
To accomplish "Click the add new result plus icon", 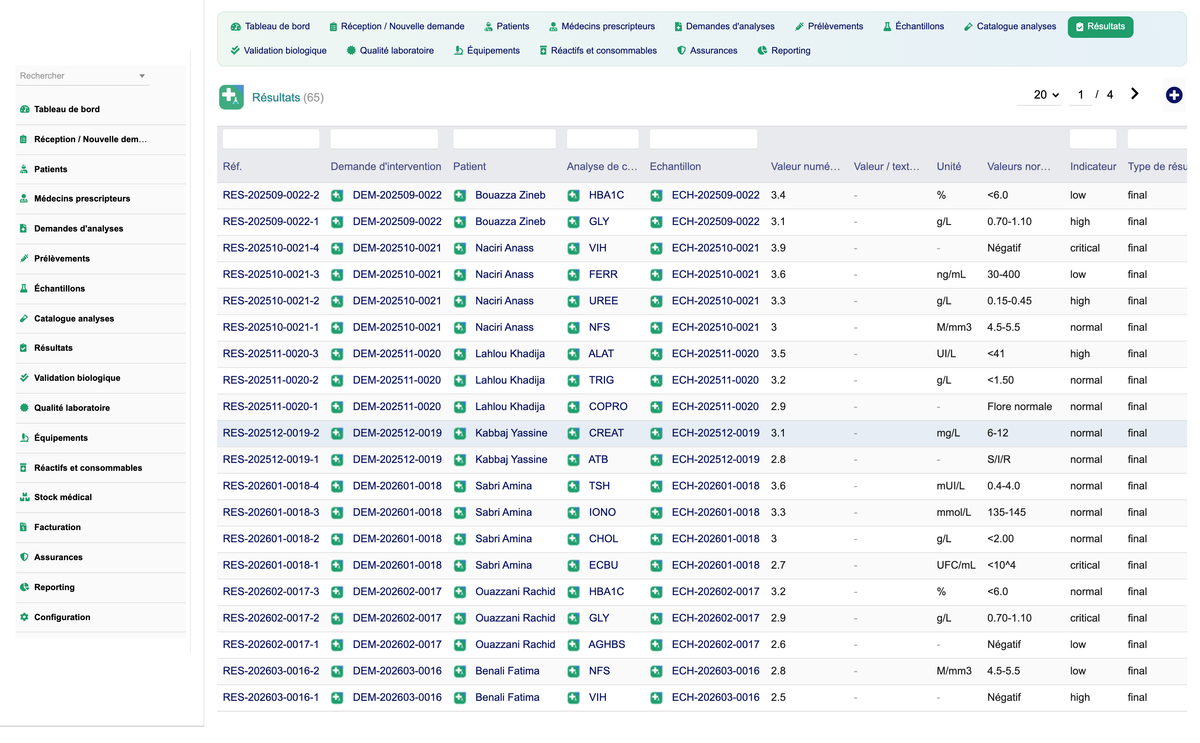I will [x=1174, y=95].
